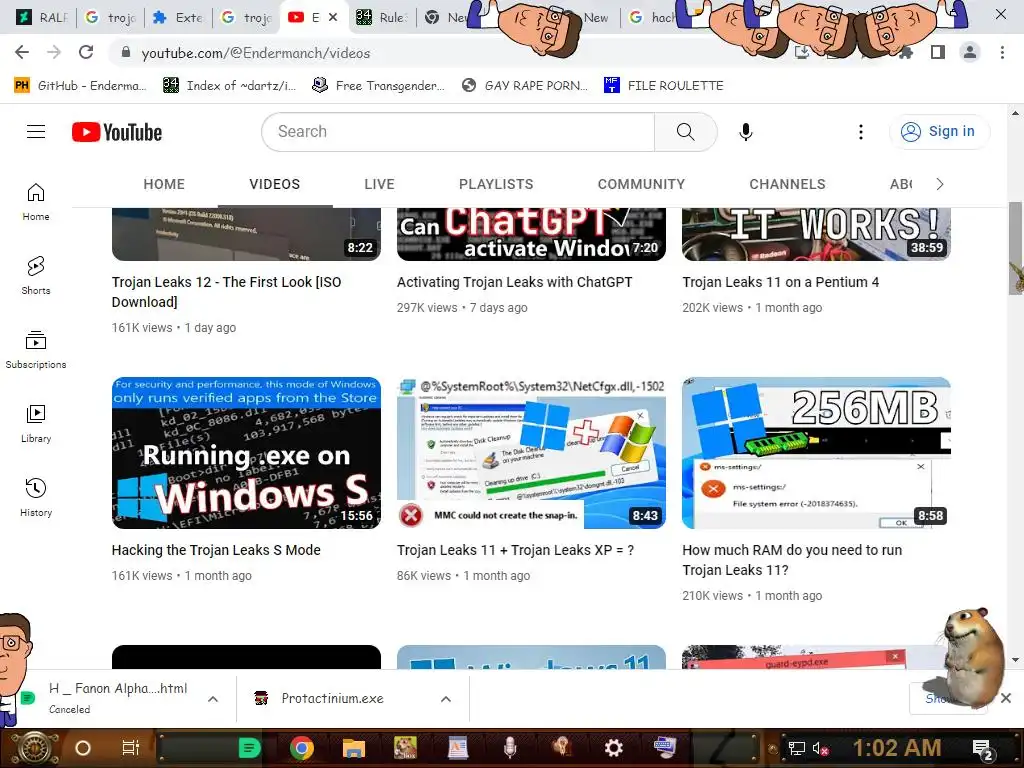This screenshot has width=1024, height=768.
Task: Switch to the RALF browser tab
Action: pos(40,18)
